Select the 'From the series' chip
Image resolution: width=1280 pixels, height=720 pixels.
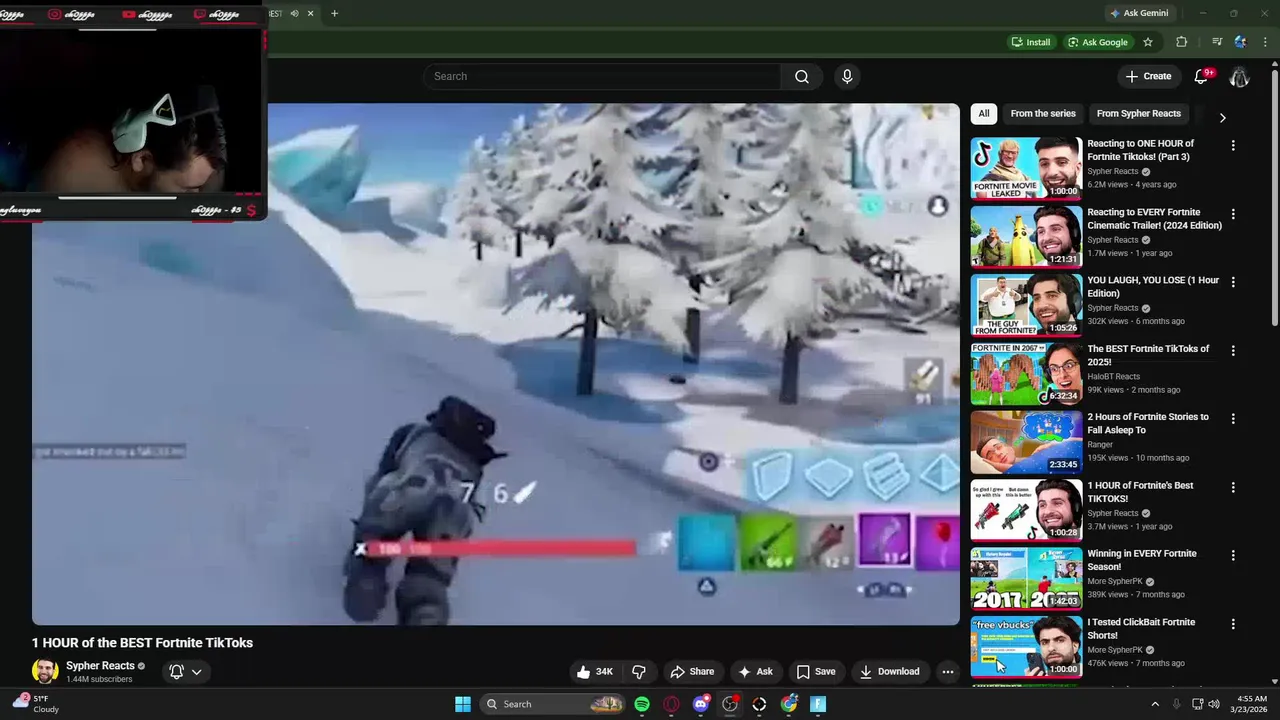coord(1043,113)
